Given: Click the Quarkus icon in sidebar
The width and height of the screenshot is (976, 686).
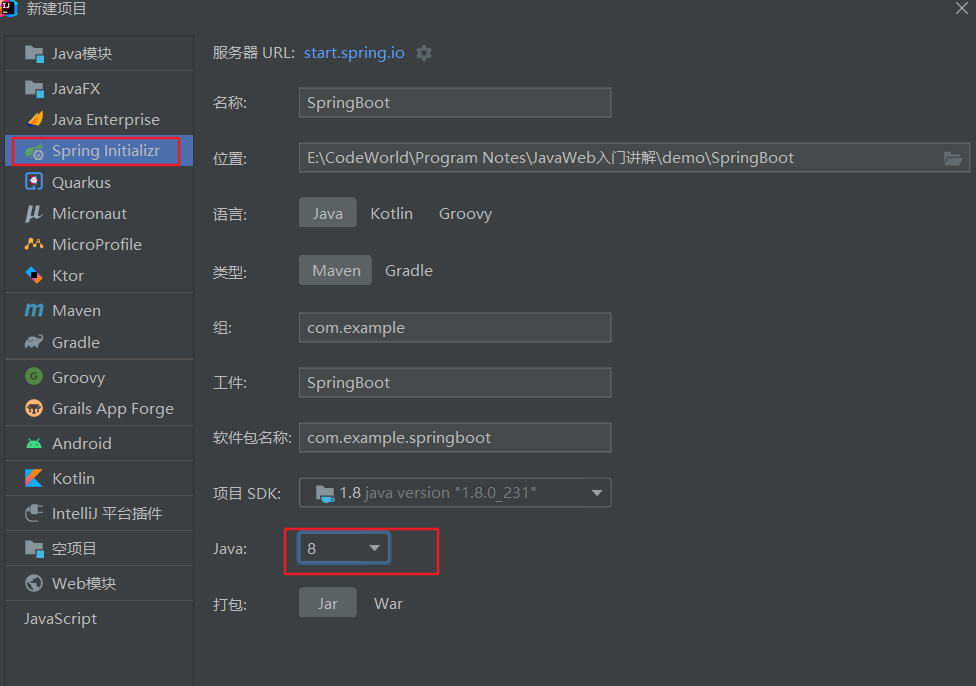Looking at the screenshot, I should tap(34, 182).
